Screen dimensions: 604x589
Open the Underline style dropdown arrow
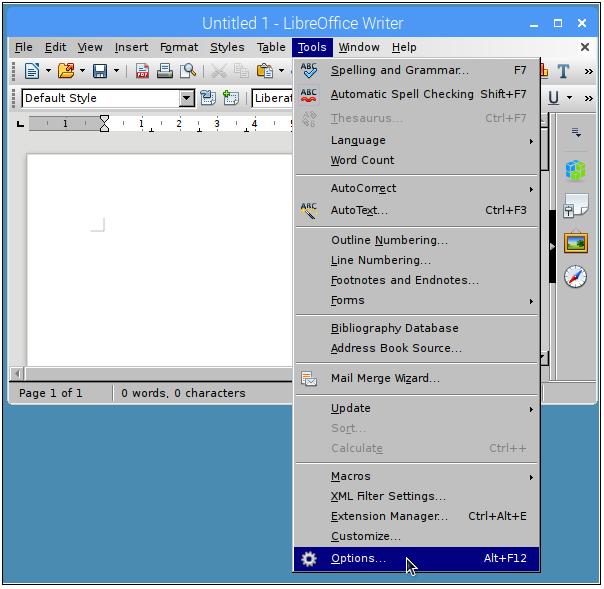(569, 98)
